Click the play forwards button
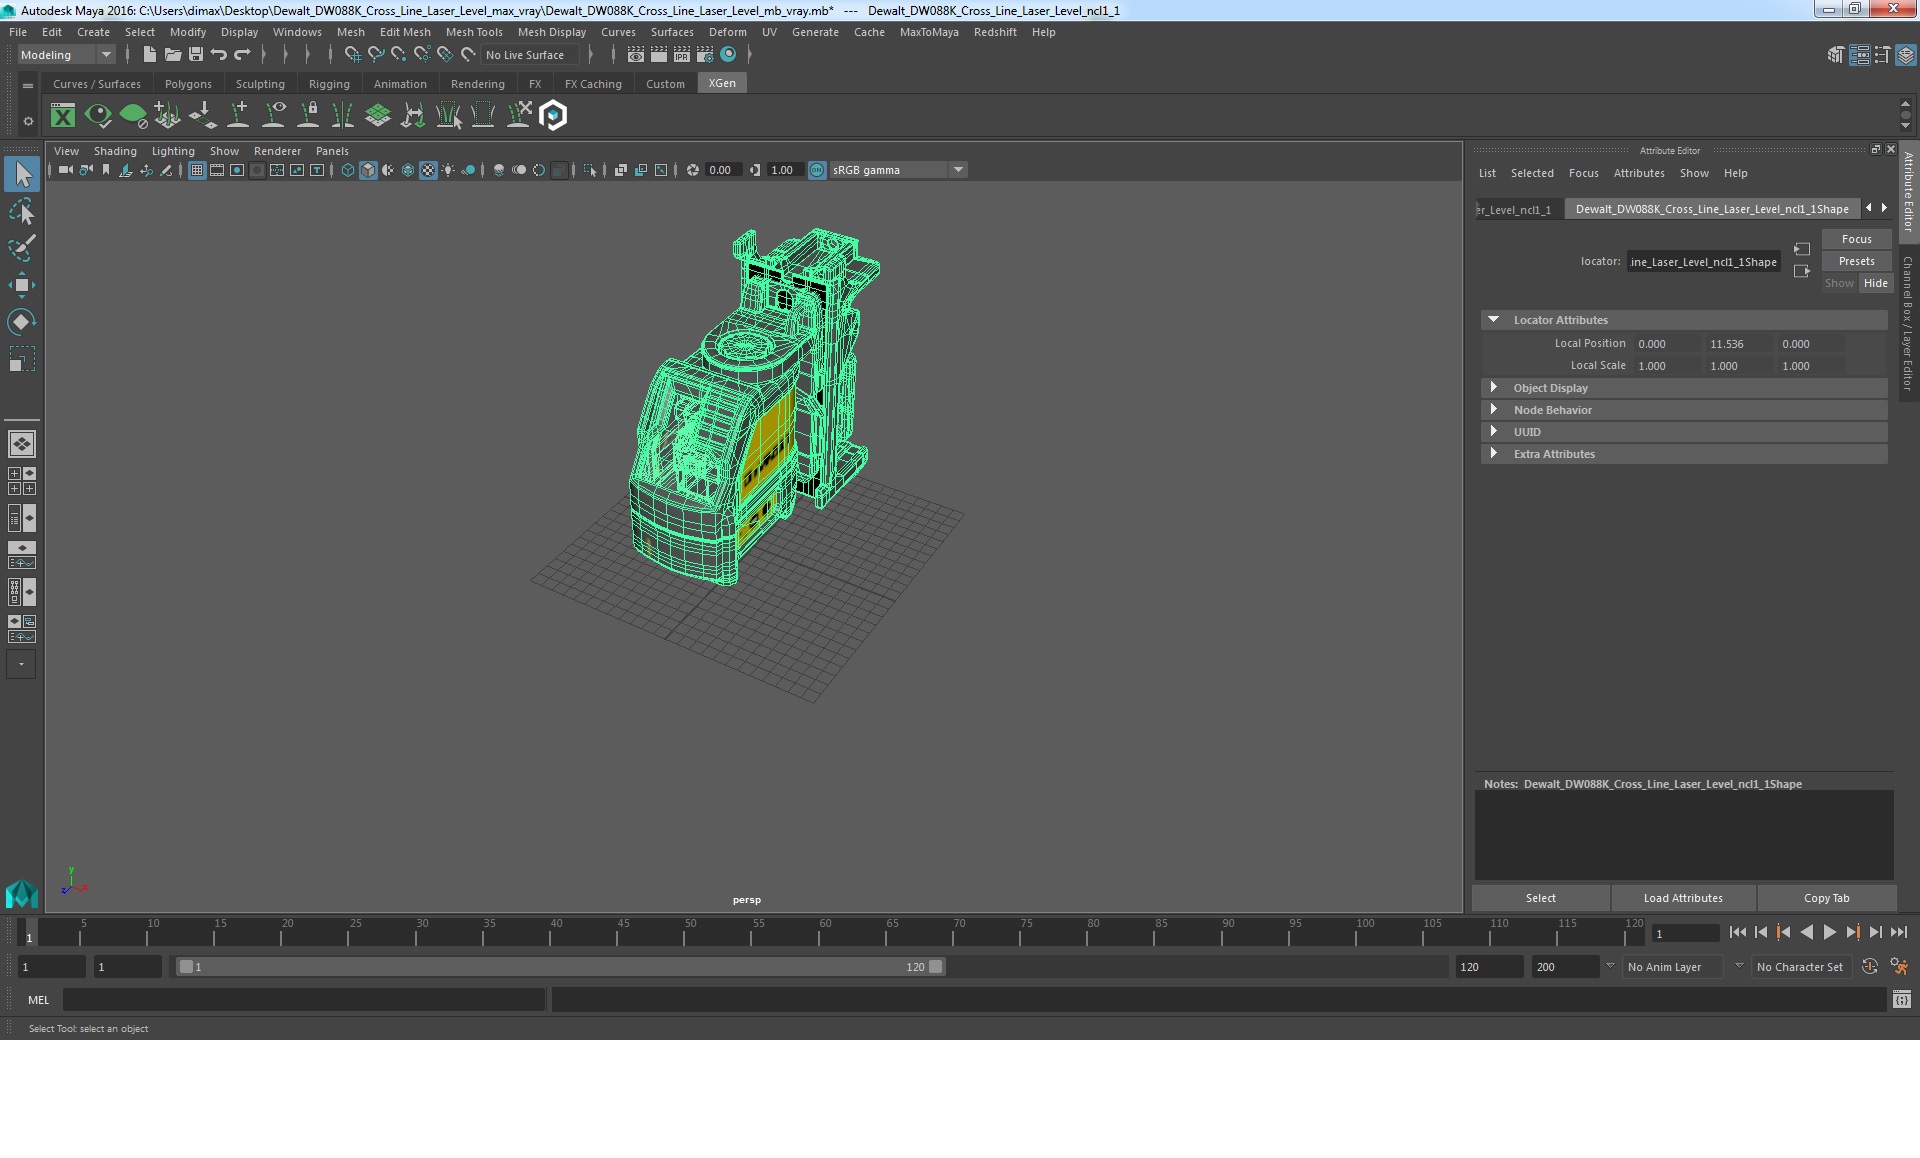Viewport: 1920px width, 1158px height. pyautogui.click(x=1829, y=932)
